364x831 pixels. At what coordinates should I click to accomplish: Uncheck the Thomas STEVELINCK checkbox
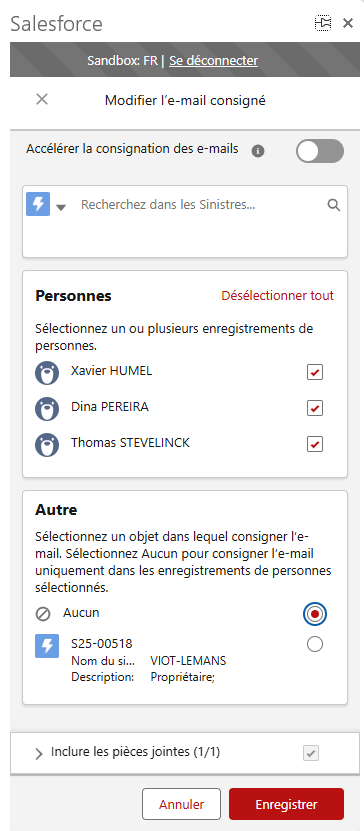(x=315, y=444)
